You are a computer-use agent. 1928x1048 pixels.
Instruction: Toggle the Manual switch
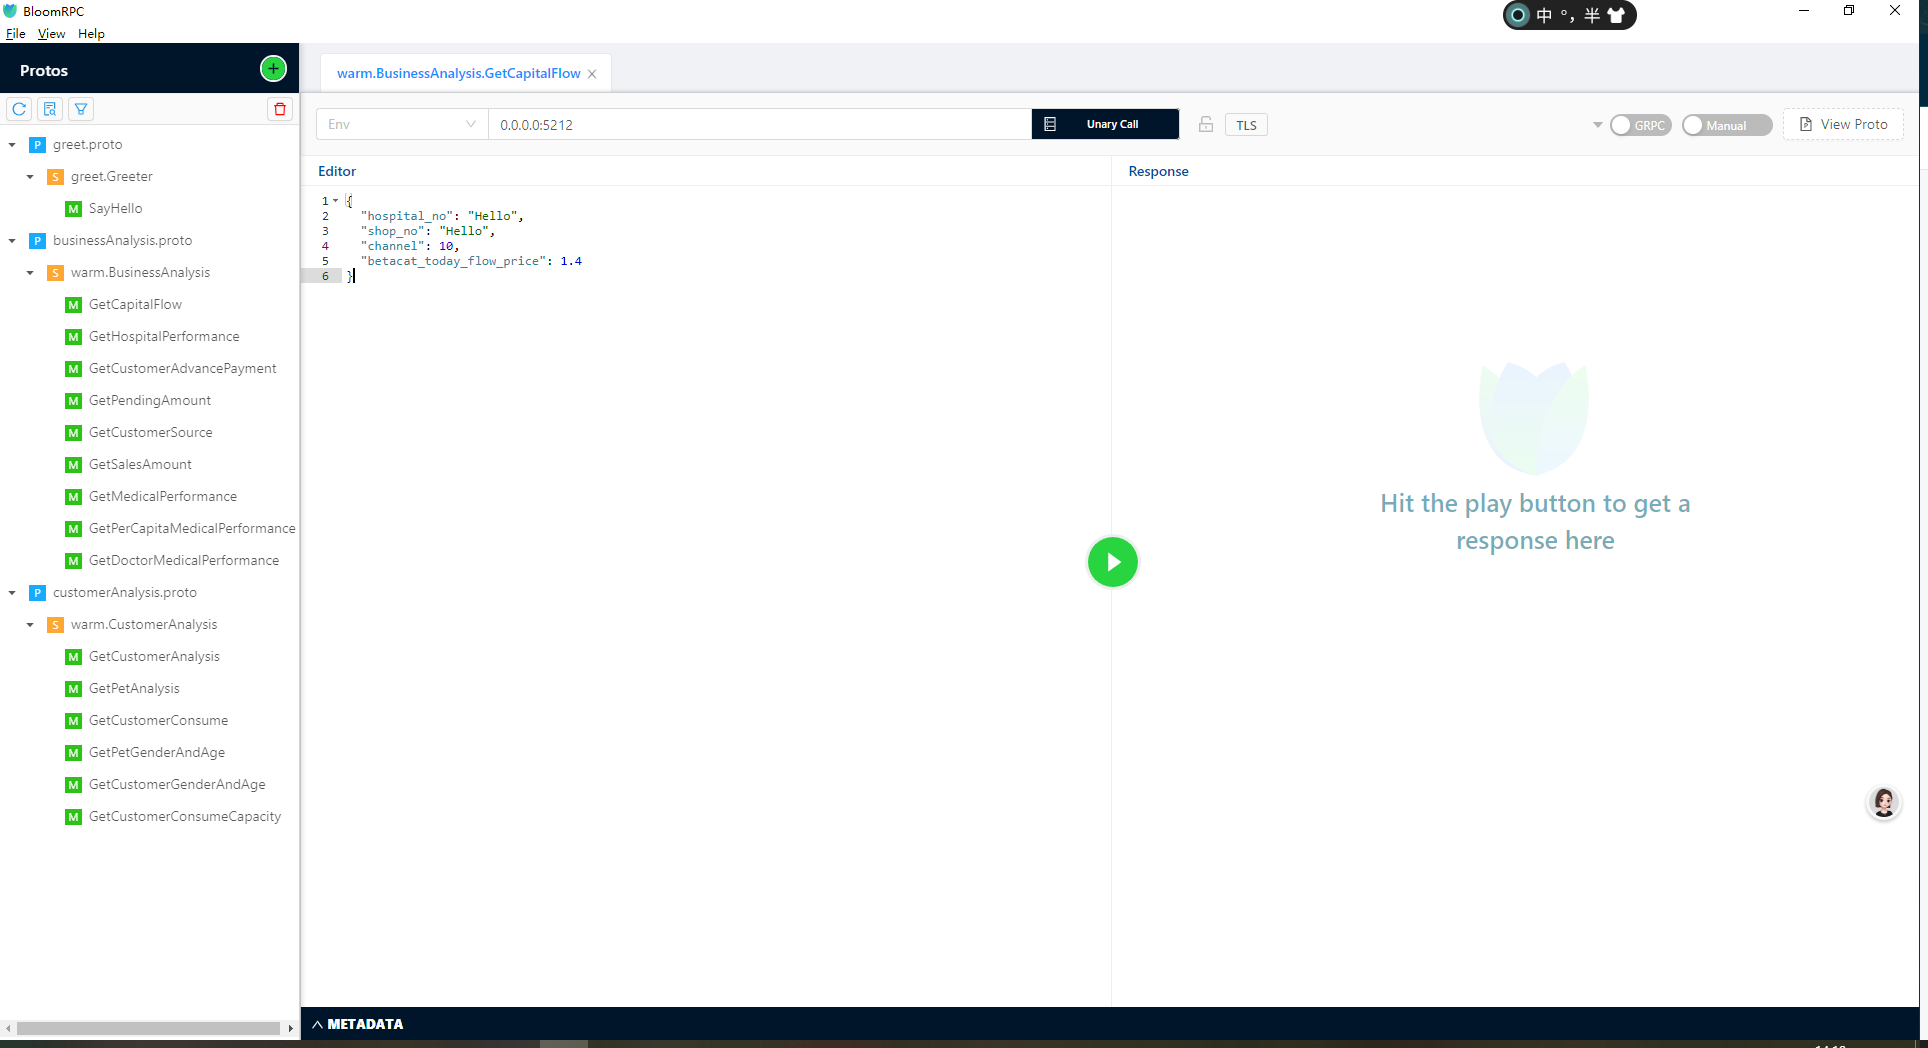[1726, 125]
